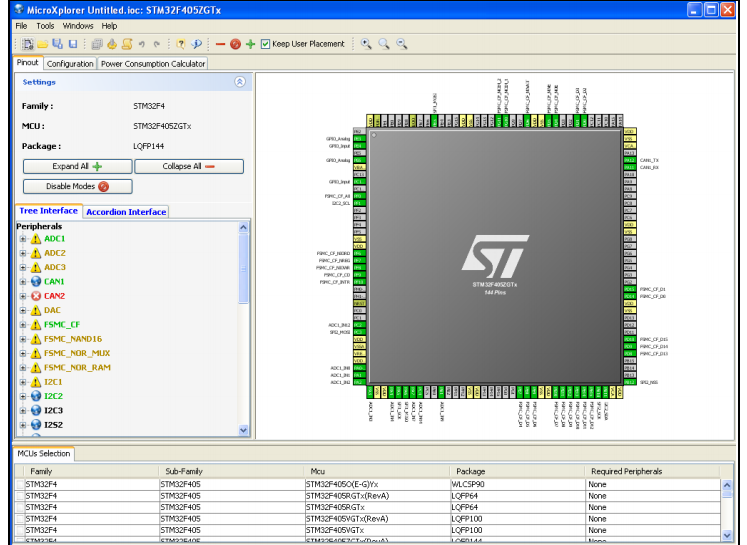Click the red minus collapse toolbar icon
The height and width of the screenshot is (545, 747).
pos(220,44)
